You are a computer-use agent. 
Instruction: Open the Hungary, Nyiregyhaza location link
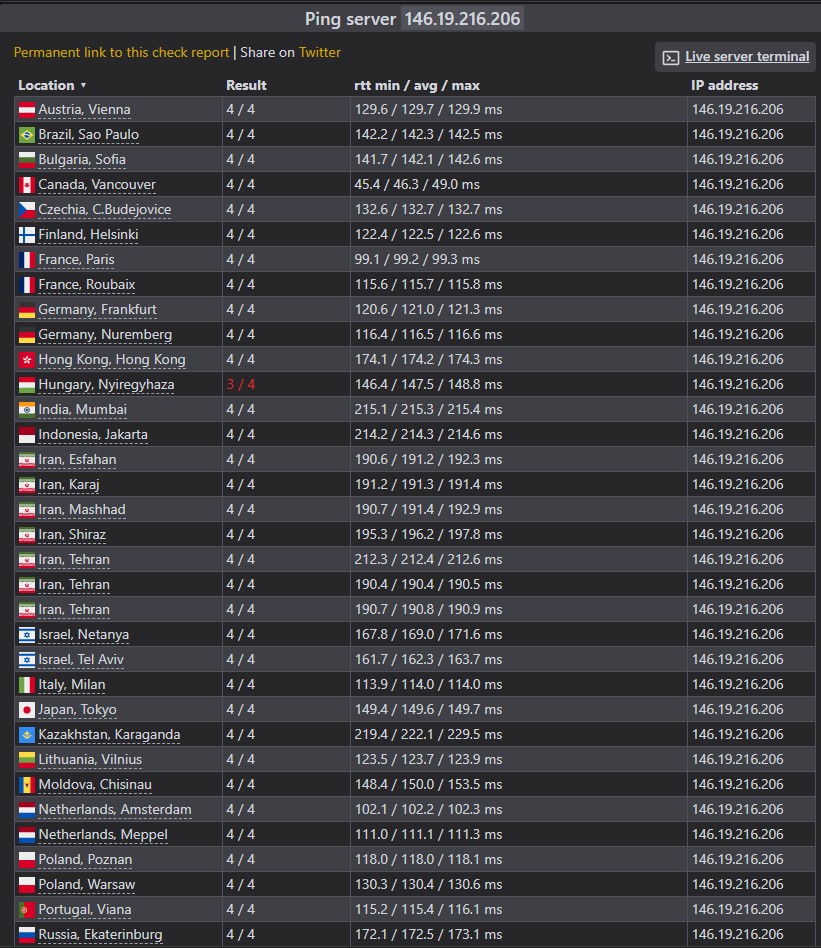106,385
